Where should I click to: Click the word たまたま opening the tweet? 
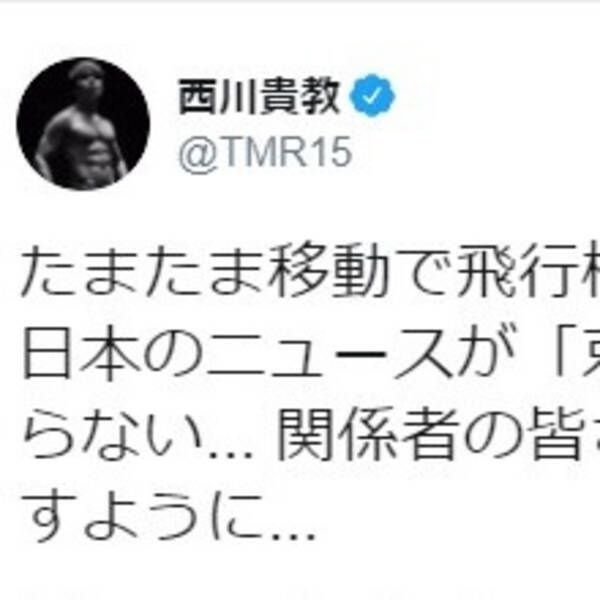coord(144,272)
